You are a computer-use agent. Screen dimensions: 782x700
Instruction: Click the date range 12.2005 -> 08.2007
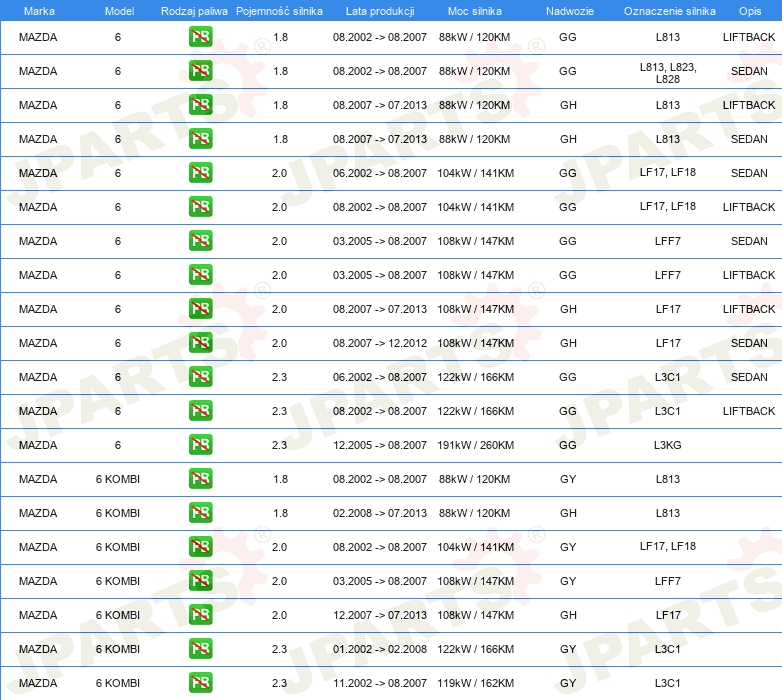[x=380, y=445]
